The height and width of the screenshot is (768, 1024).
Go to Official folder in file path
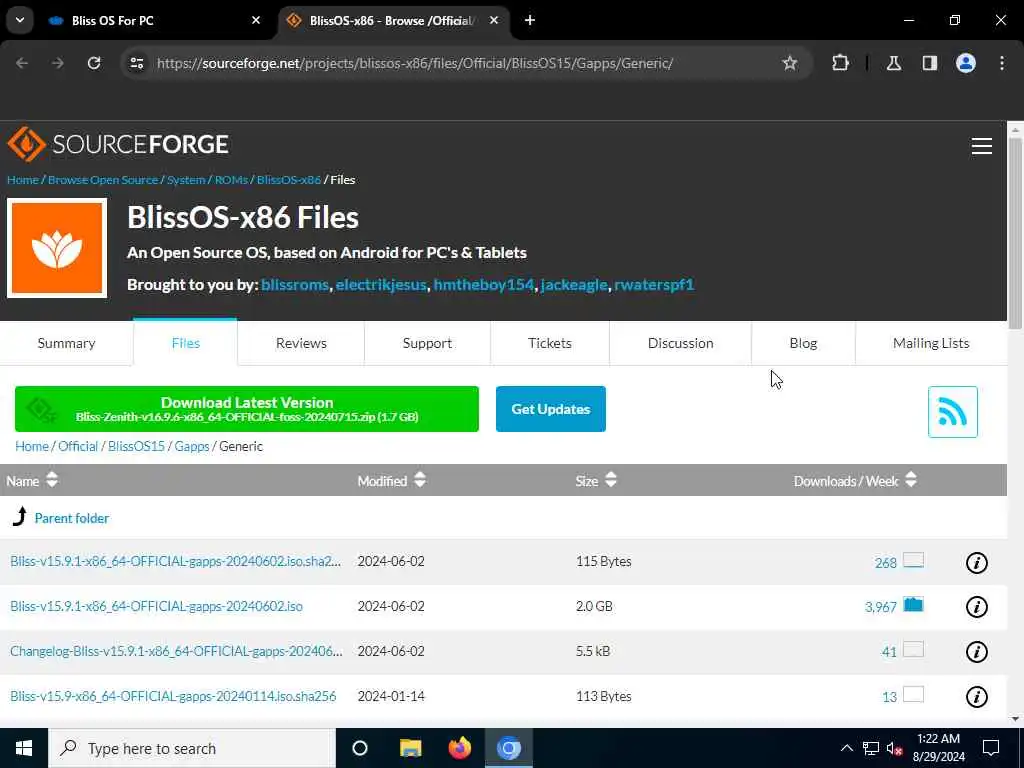point(78,447)
